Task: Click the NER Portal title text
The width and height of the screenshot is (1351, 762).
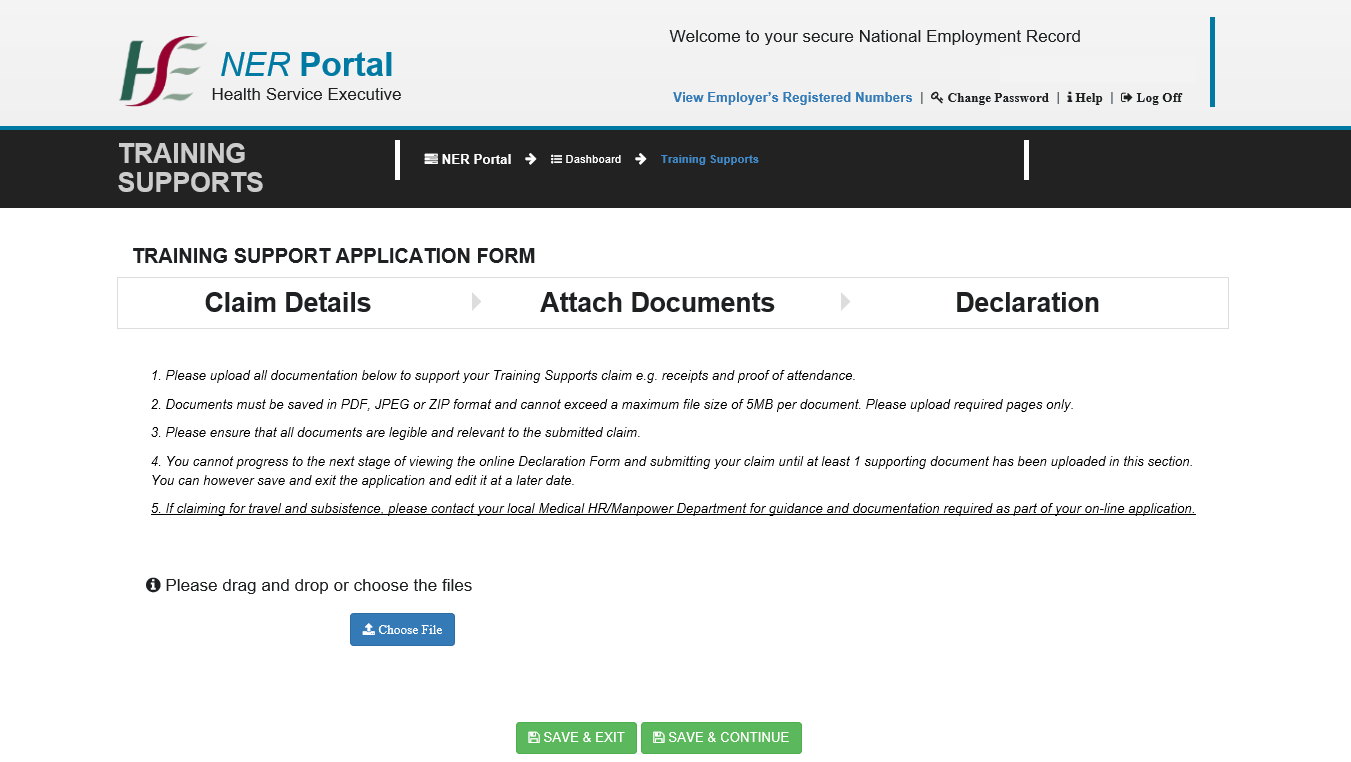Action: [x=306, y=65]
